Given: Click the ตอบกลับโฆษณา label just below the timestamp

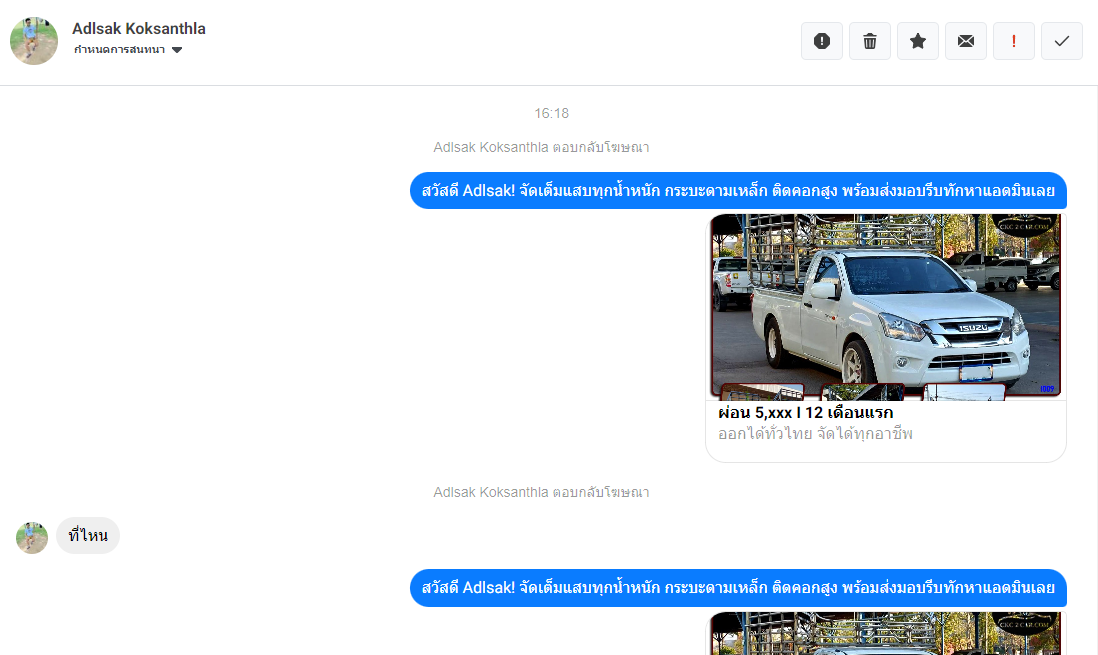Looking at the screenshot, I should coord(541,147).
